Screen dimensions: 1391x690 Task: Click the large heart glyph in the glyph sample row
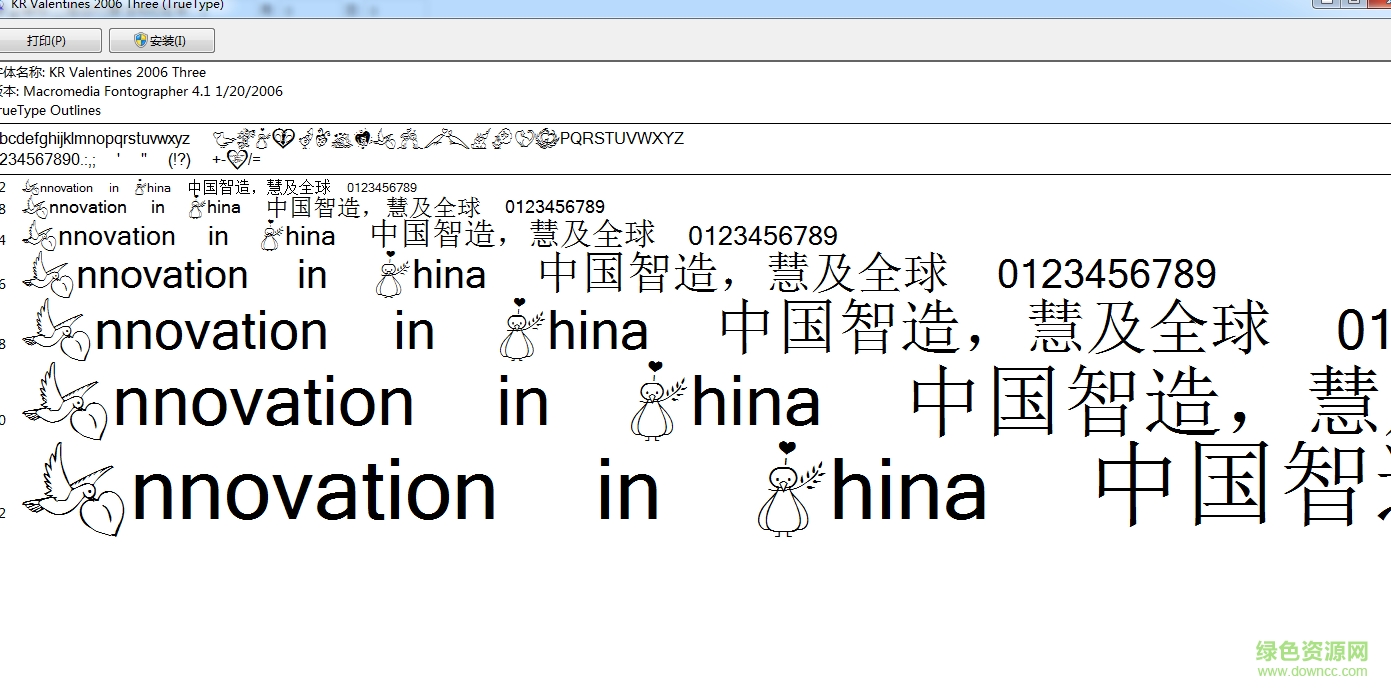coord(283,137)
